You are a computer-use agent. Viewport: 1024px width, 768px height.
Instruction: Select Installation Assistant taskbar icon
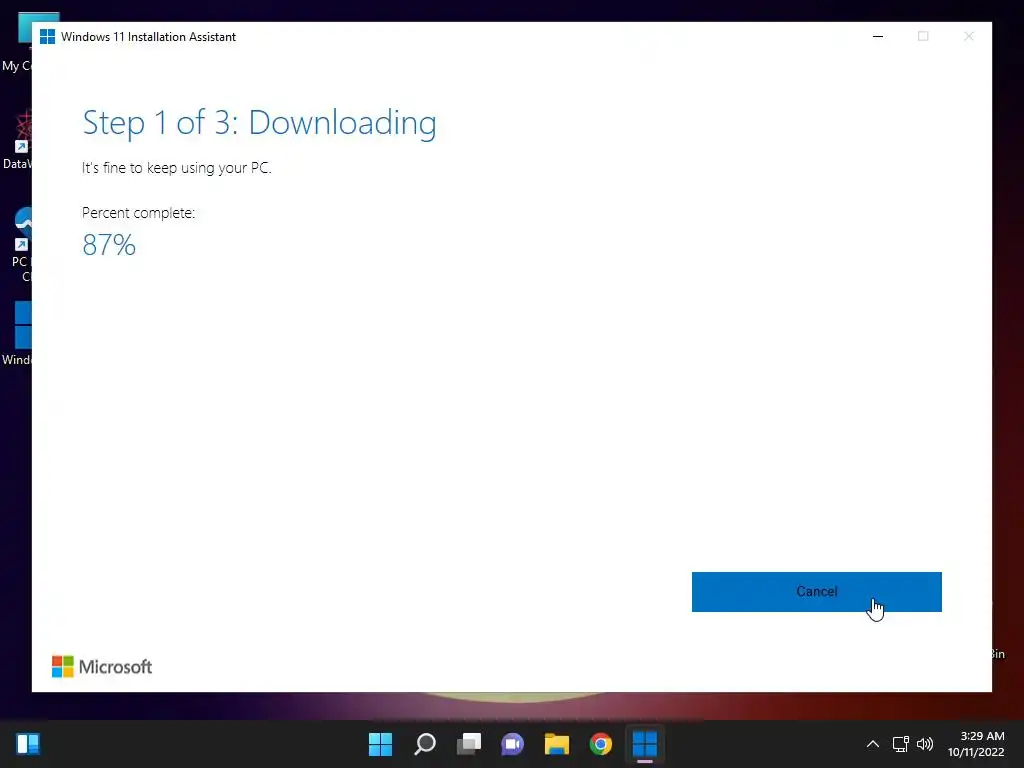645,744
